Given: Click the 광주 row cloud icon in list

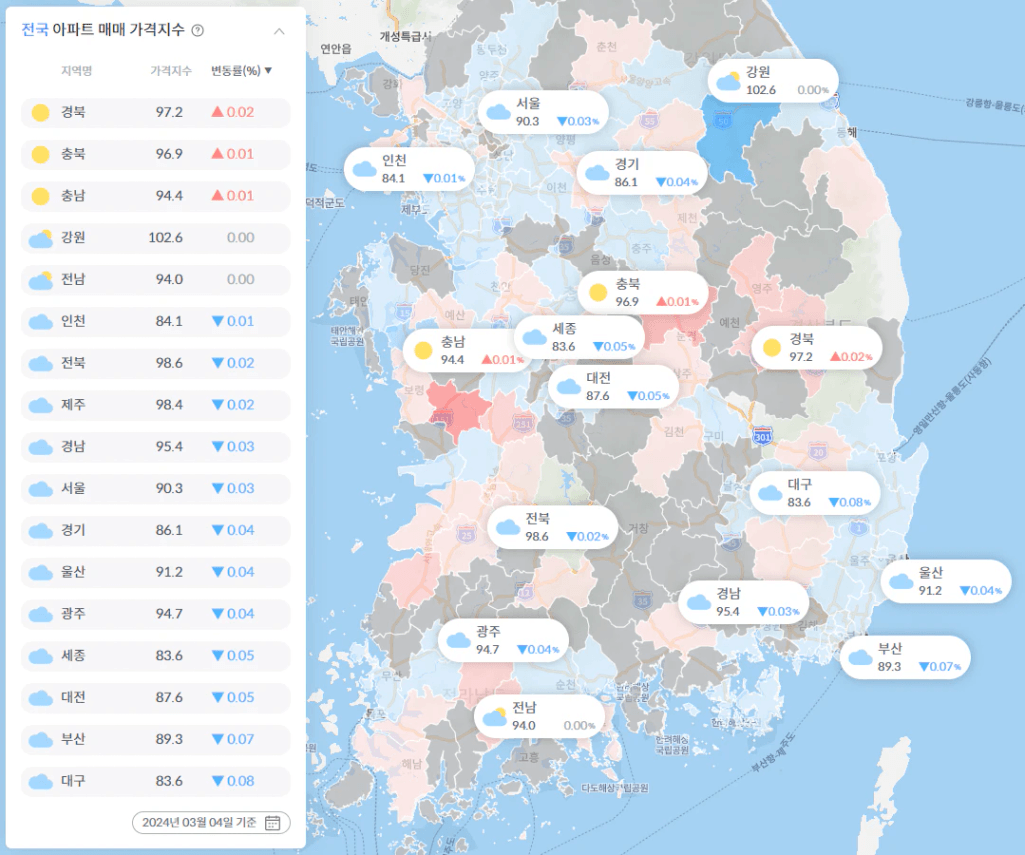Looking at the screenshot, I should click(x=41, y=614).
